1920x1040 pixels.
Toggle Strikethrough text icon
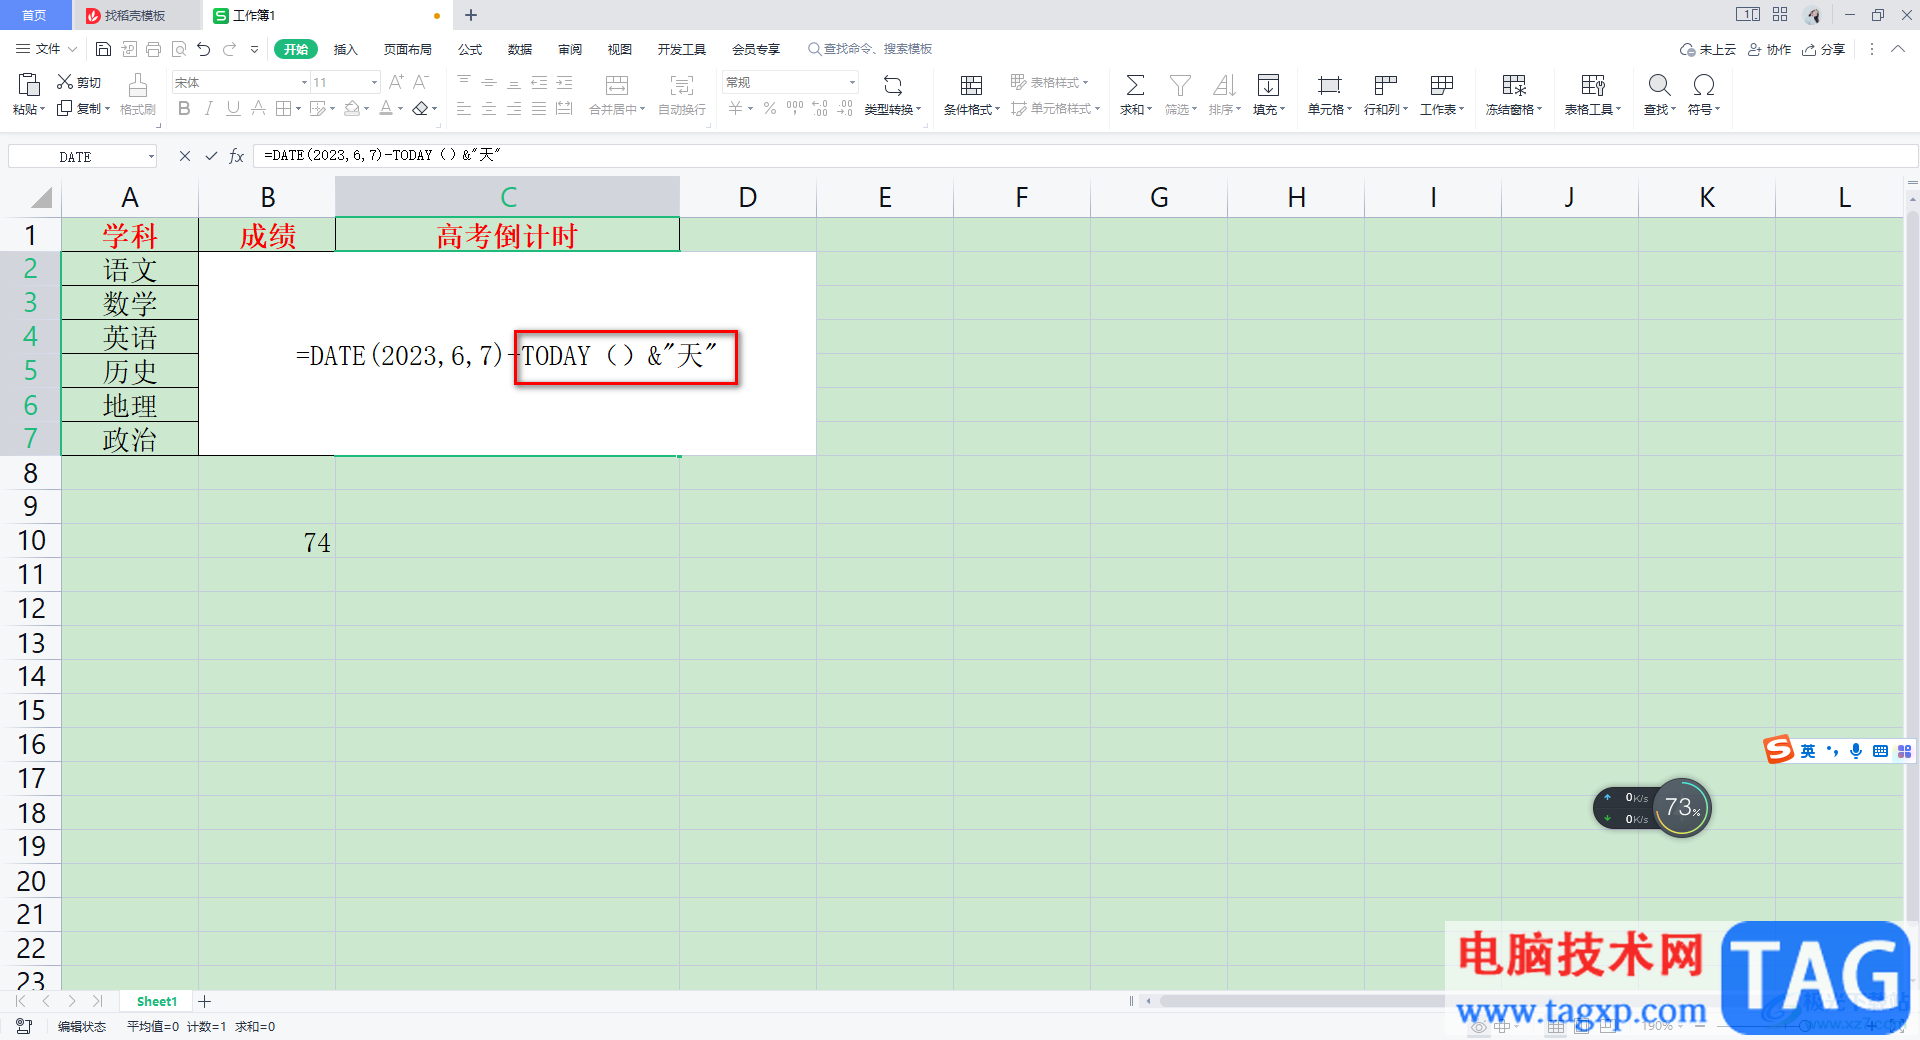click(x=258, y=108)
